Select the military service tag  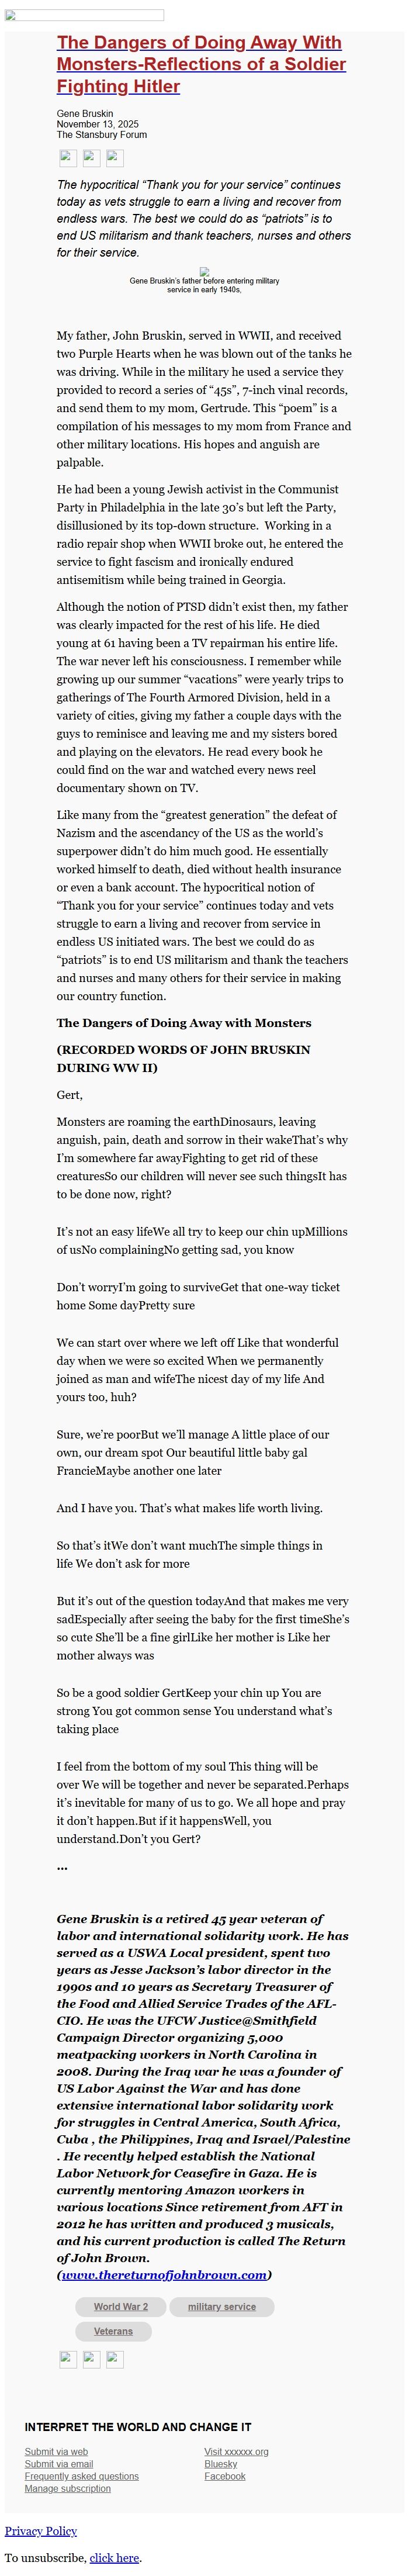point(221,2306)
